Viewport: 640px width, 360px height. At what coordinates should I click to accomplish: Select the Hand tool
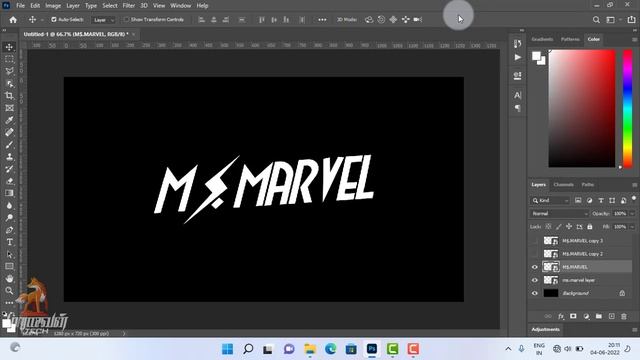pos(9,279)
